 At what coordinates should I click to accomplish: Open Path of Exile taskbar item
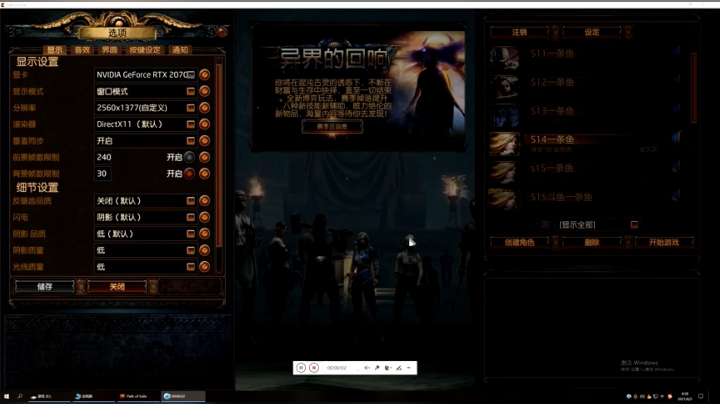(x=136, y=396)
